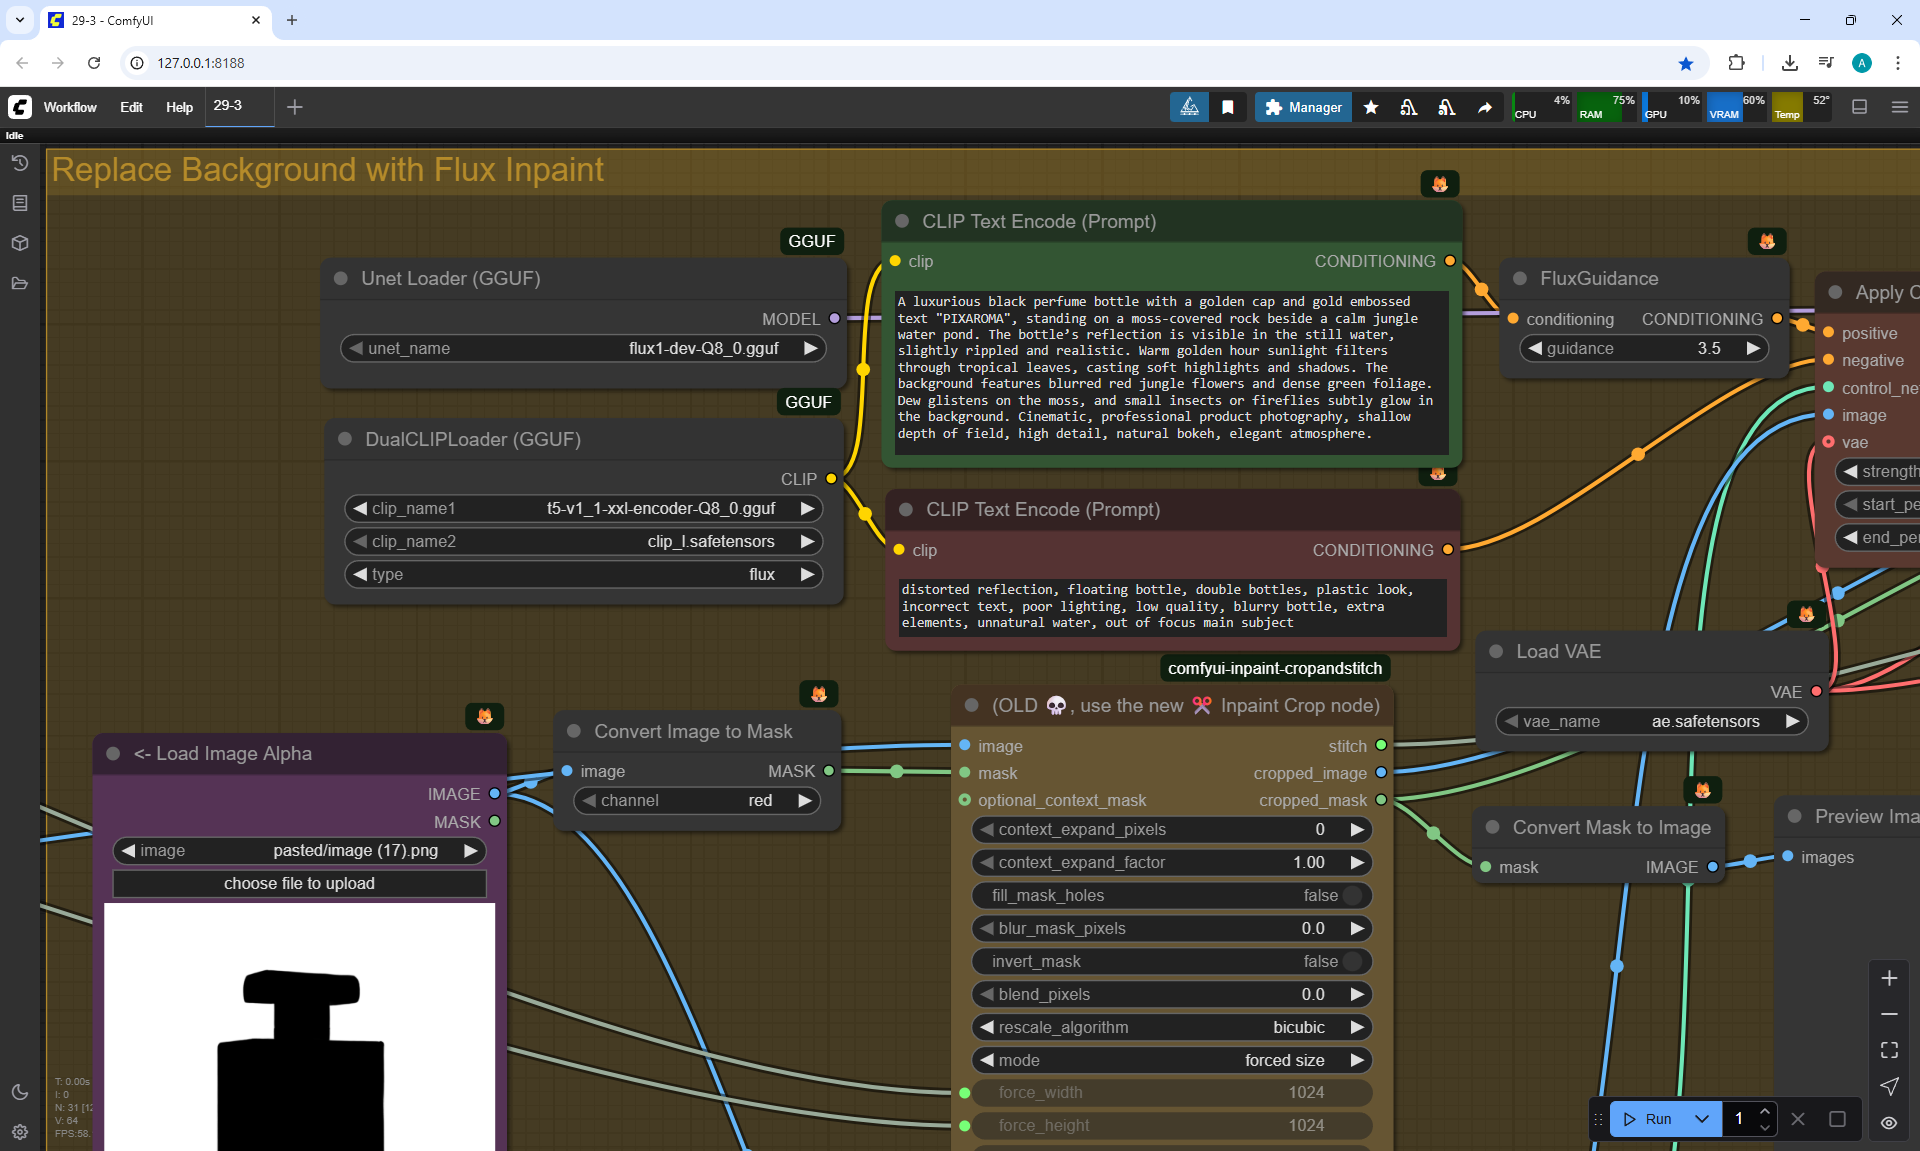This screenshot has height=1151, width=1920.
Task: Click the share arrow icon
Action: [x=1485, y=107]
